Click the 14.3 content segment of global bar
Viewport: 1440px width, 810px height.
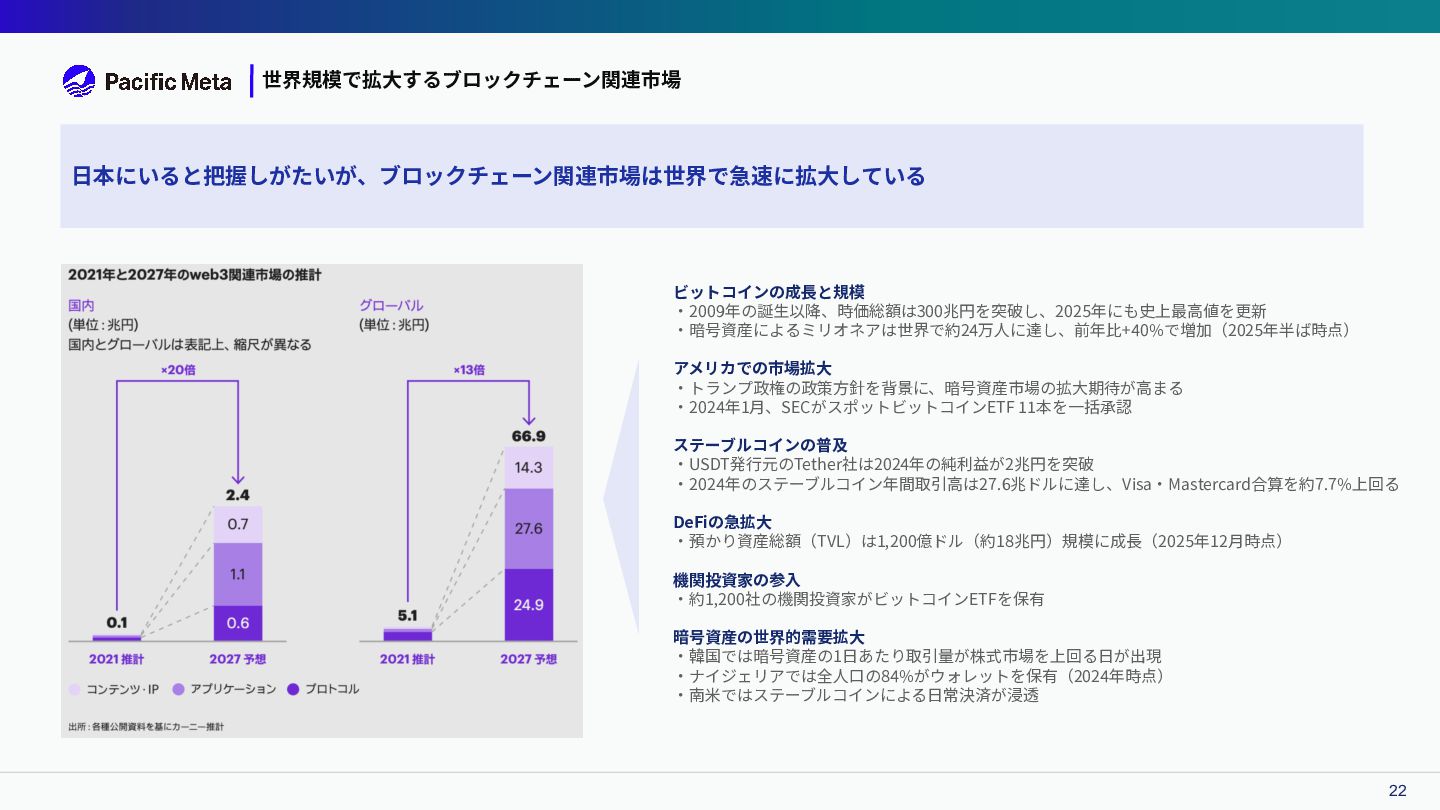[x=529, y=467]
